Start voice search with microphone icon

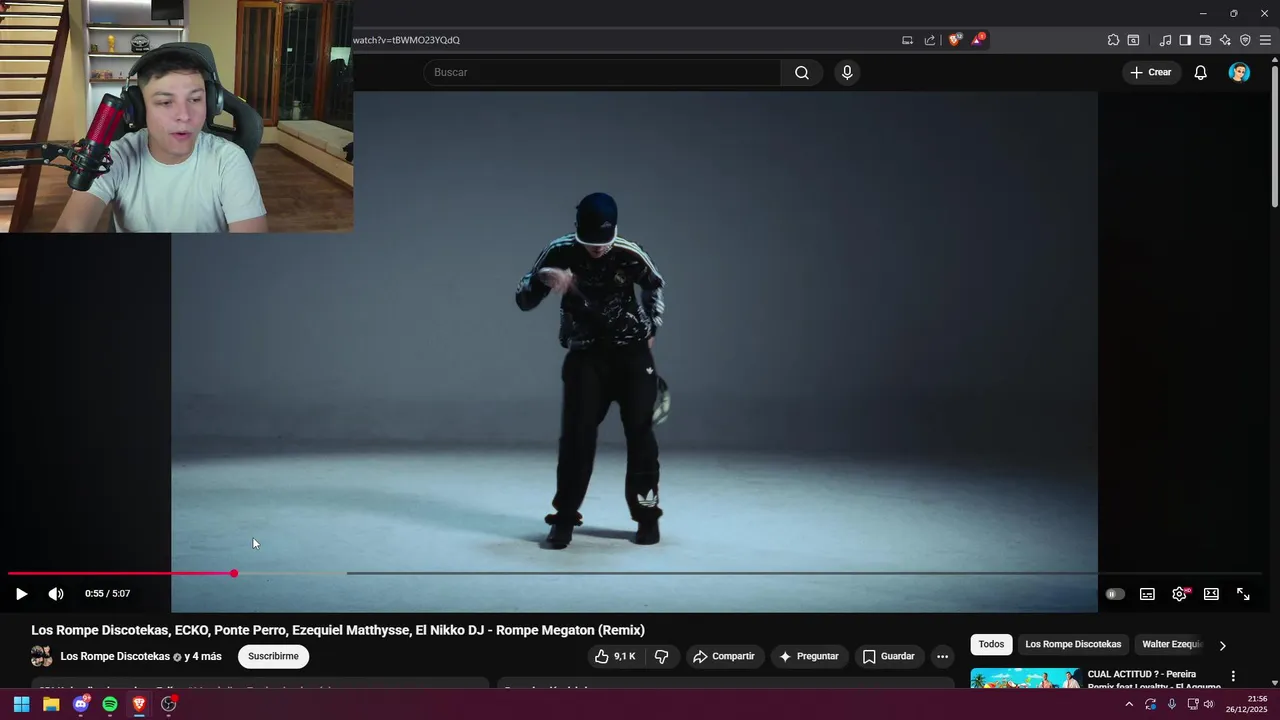847,72
